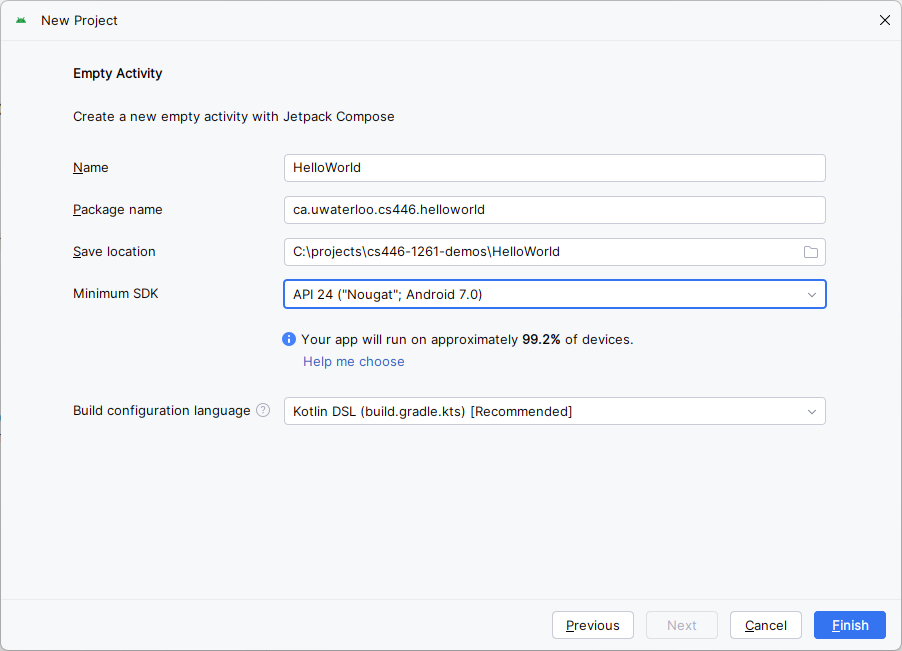Select the Save location path field
Screen dimensions: 902x651
tap(540, 252)
